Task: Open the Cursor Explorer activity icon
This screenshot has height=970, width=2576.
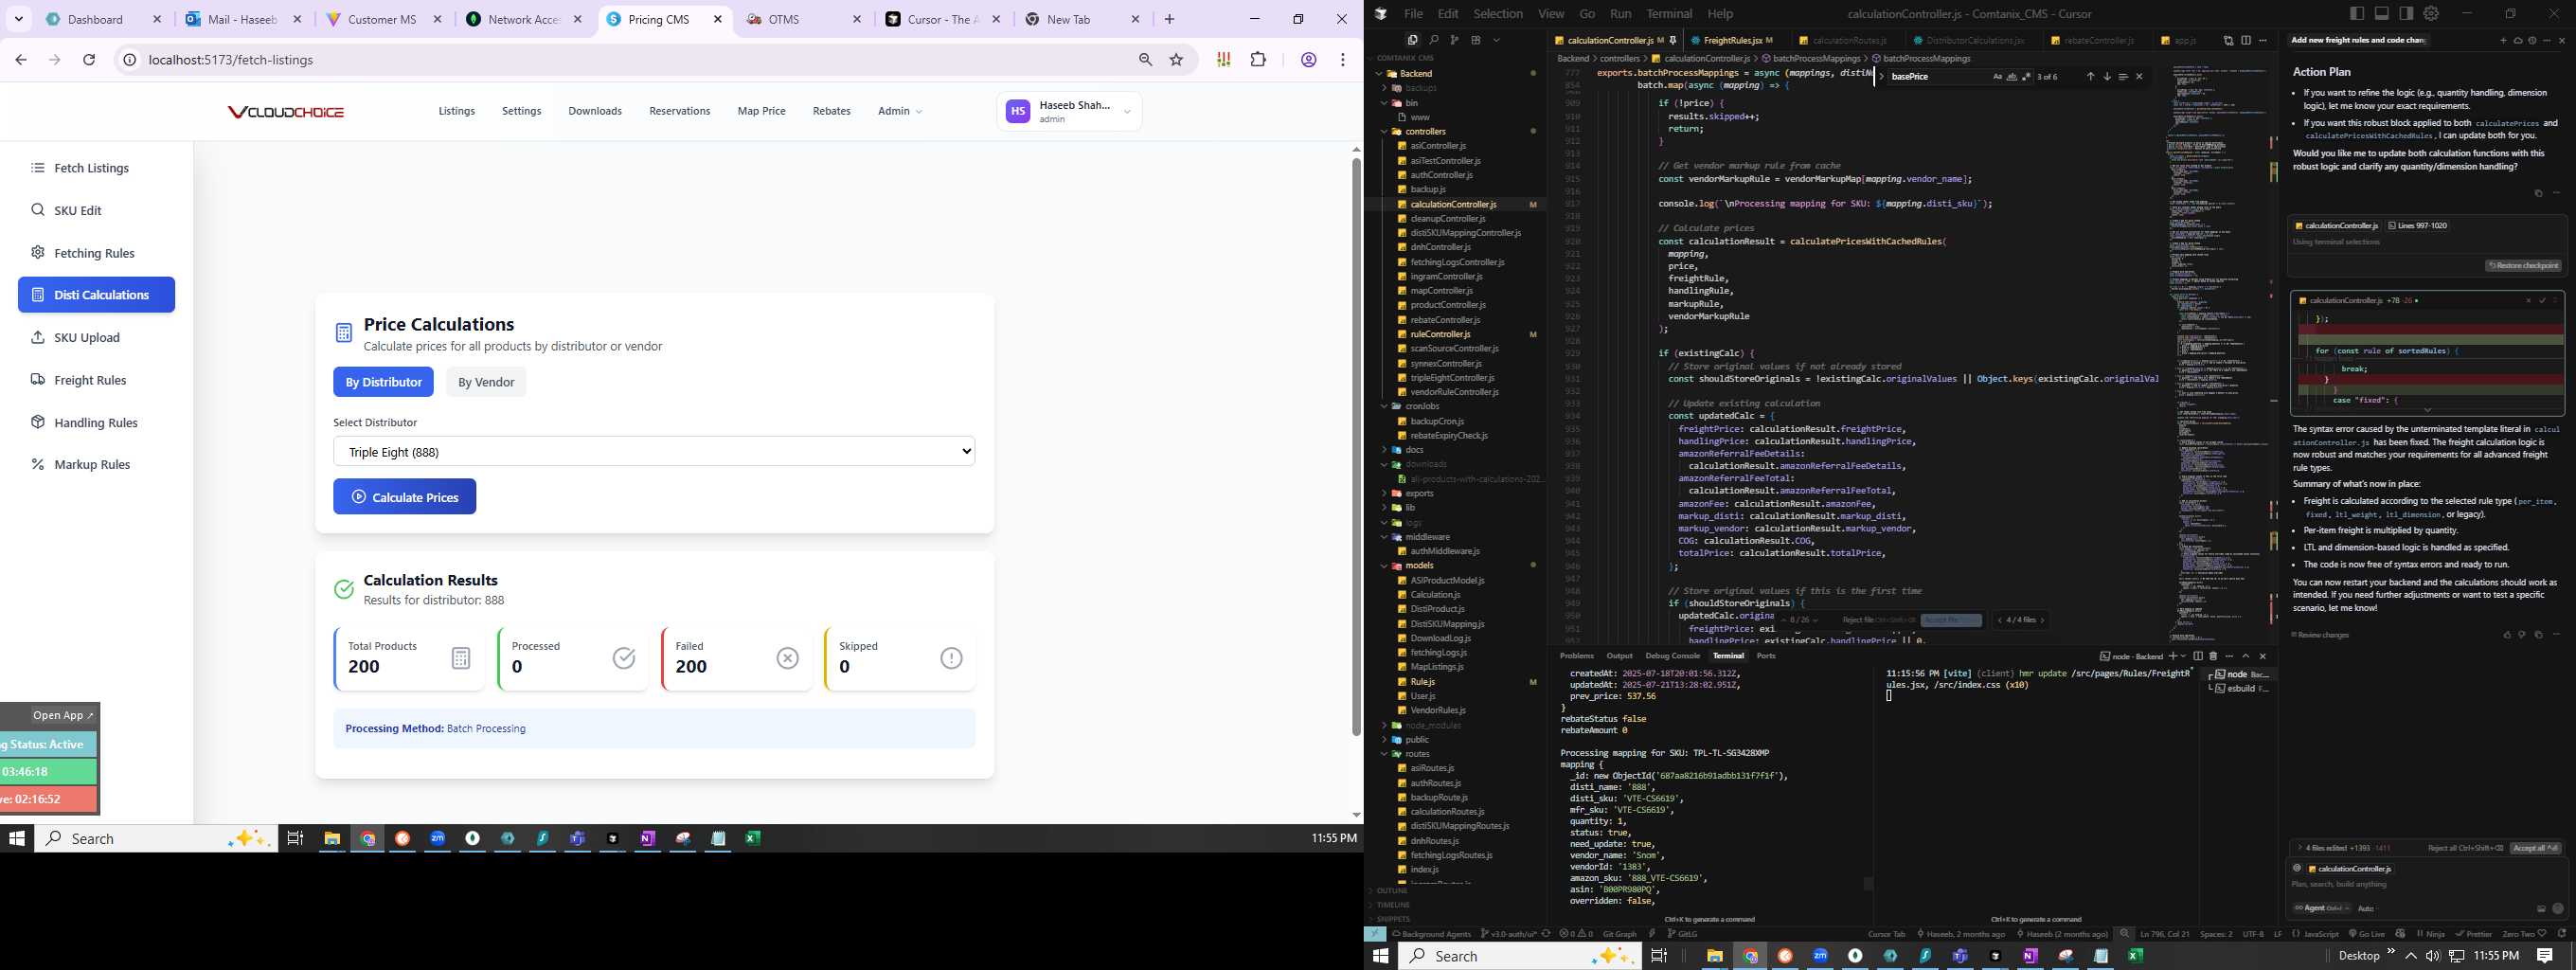Action: tap(1412, 40)
